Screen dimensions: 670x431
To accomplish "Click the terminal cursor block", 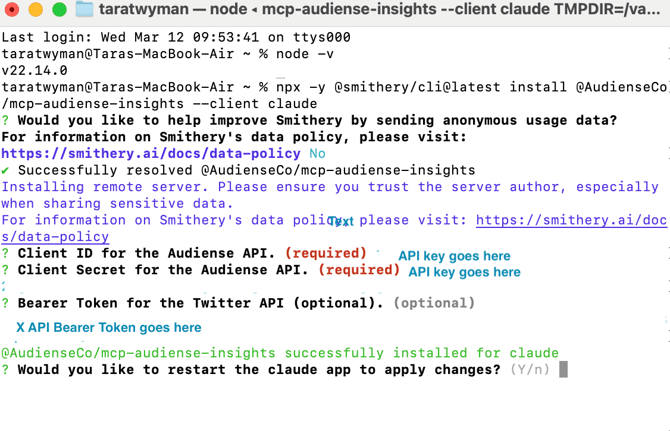I will 564,369.
